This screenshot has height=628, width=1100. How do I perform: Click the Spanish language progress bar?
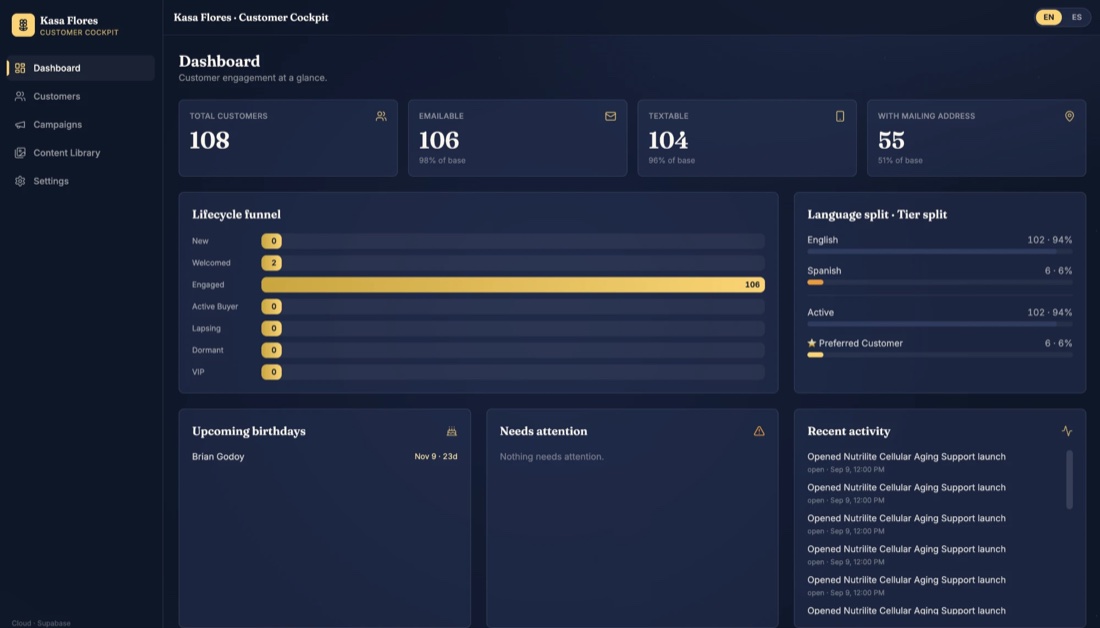click(939, 282)
